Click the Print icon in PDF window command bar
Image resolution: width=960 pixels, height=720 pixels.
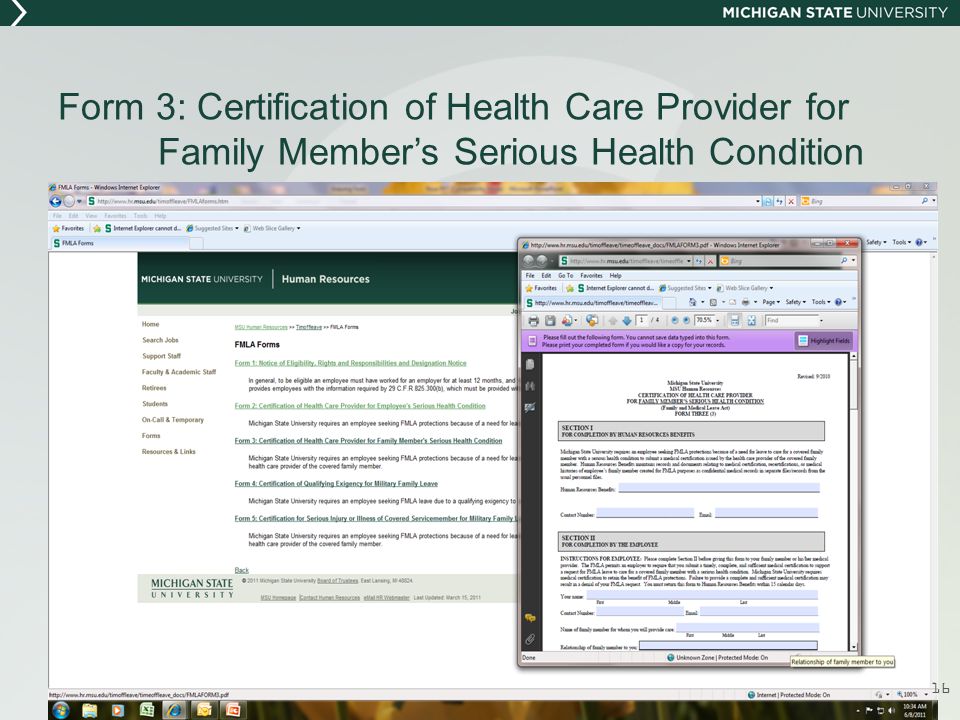tap(745, 302)
